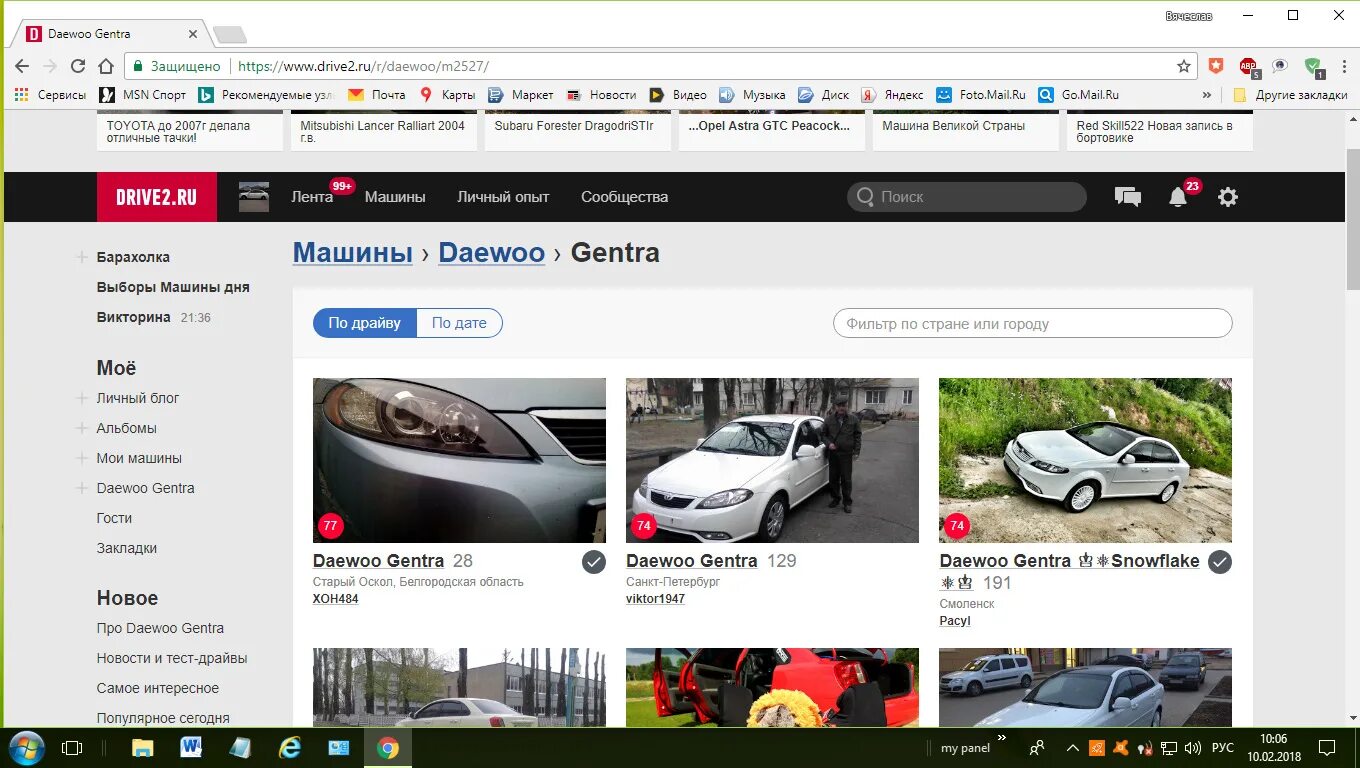Open notifications bell with 23 badge
The width and height of the screenshot is (1360, 768).
[1178, 197]
